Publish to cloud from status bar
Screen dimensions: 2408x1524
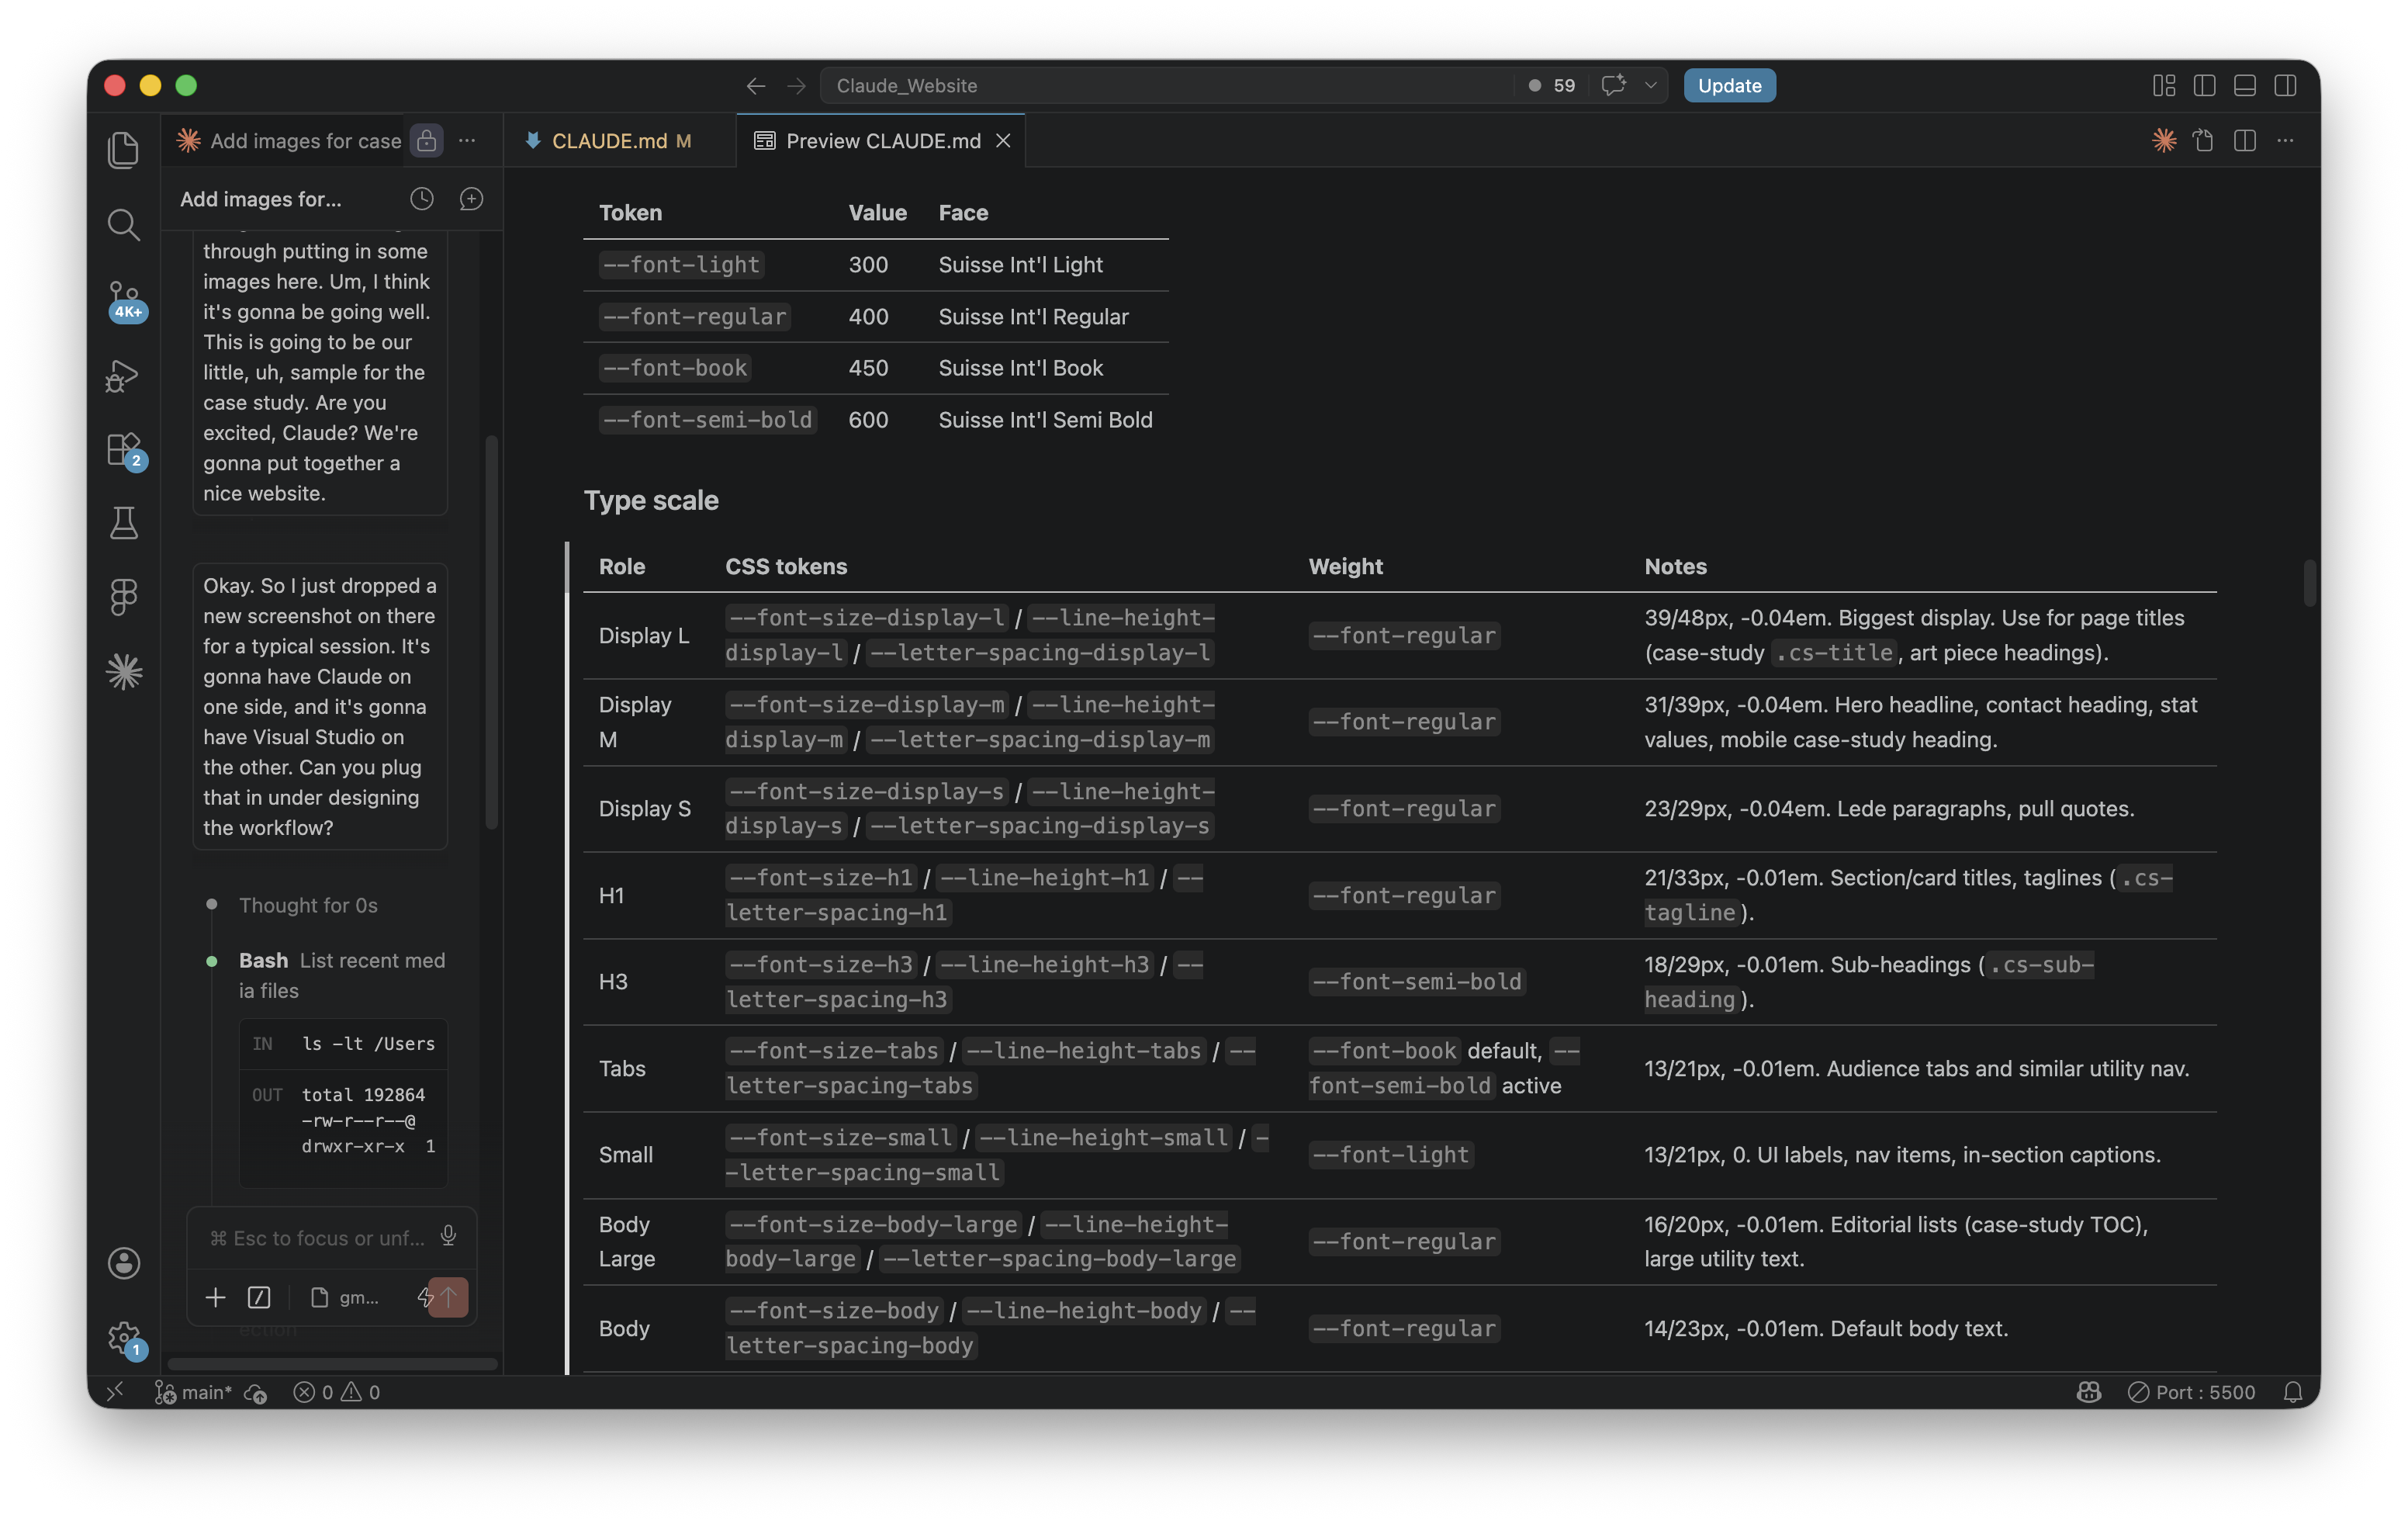click(255, 1392)
